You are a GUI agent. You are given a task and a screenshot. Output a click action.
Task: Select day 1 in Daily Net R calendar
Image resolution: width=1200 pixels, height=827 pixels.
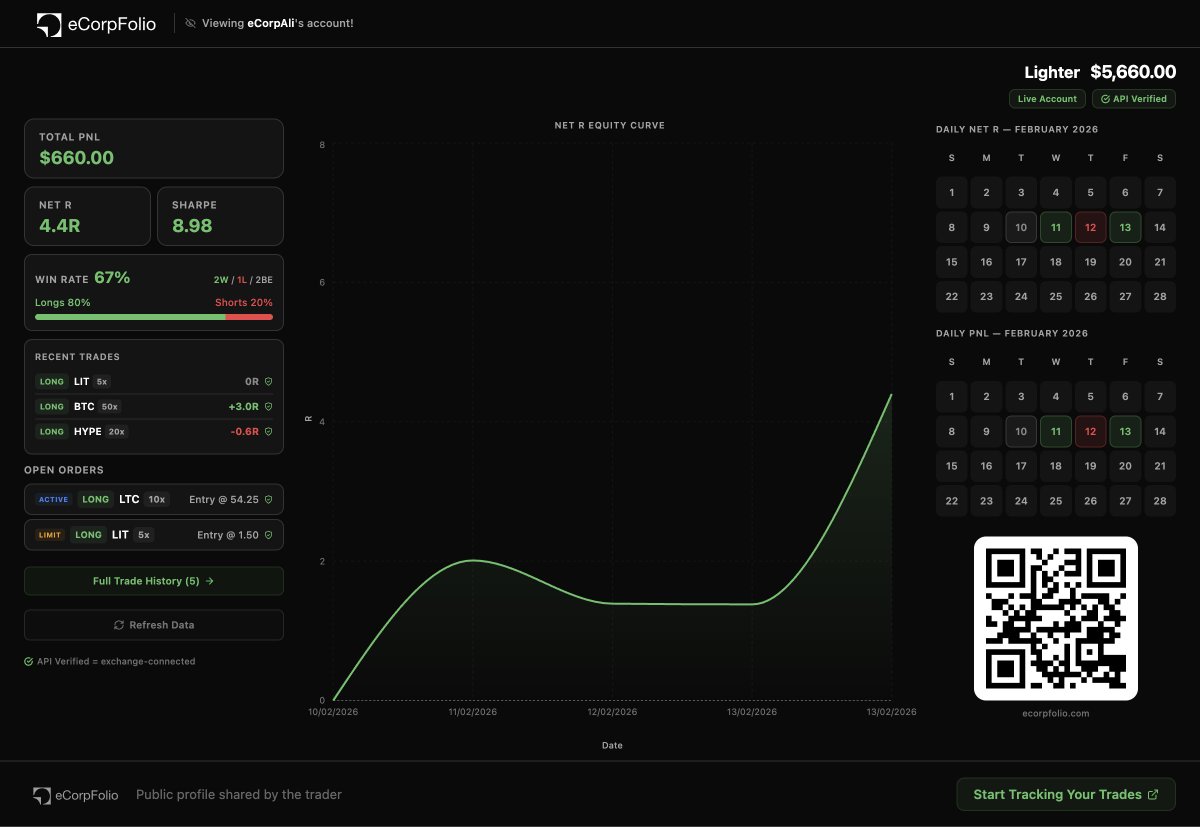[x=952, y=193]
